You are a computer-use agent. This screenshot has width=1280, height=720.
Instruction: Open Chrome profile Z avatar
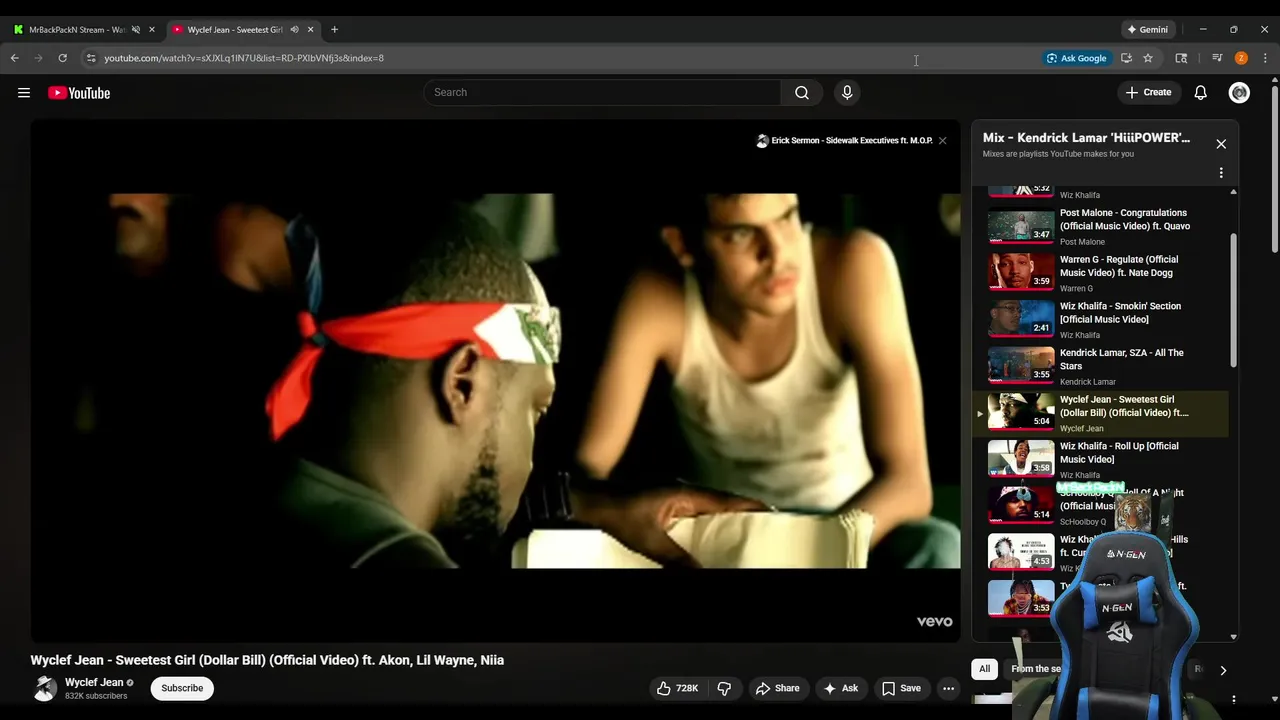point(1241,58)
